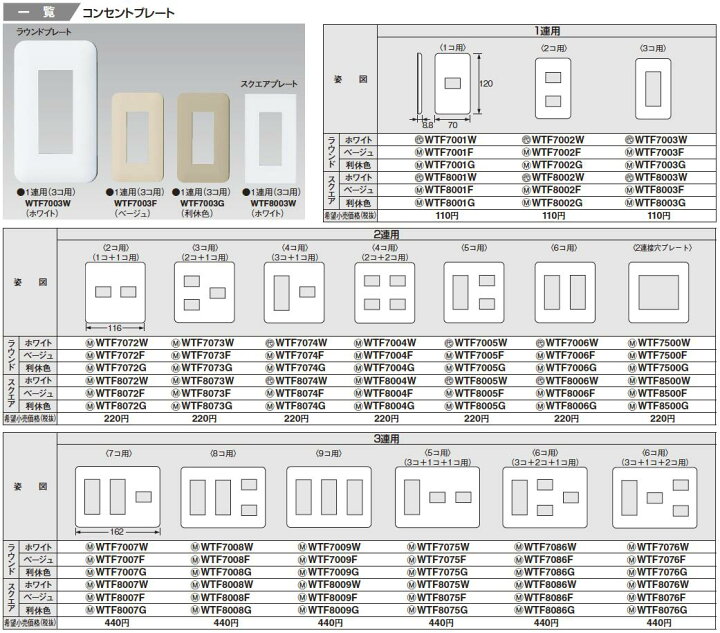This screenshot has height=633, width=720.
Task: Click model number WTF7074G
Action: [300, 368]
